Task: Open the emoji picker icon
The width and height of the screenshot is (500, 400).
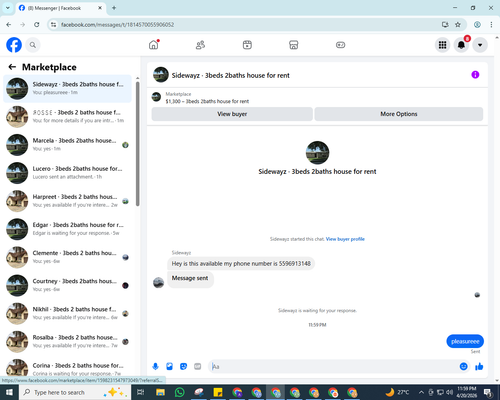Action: 463,367
